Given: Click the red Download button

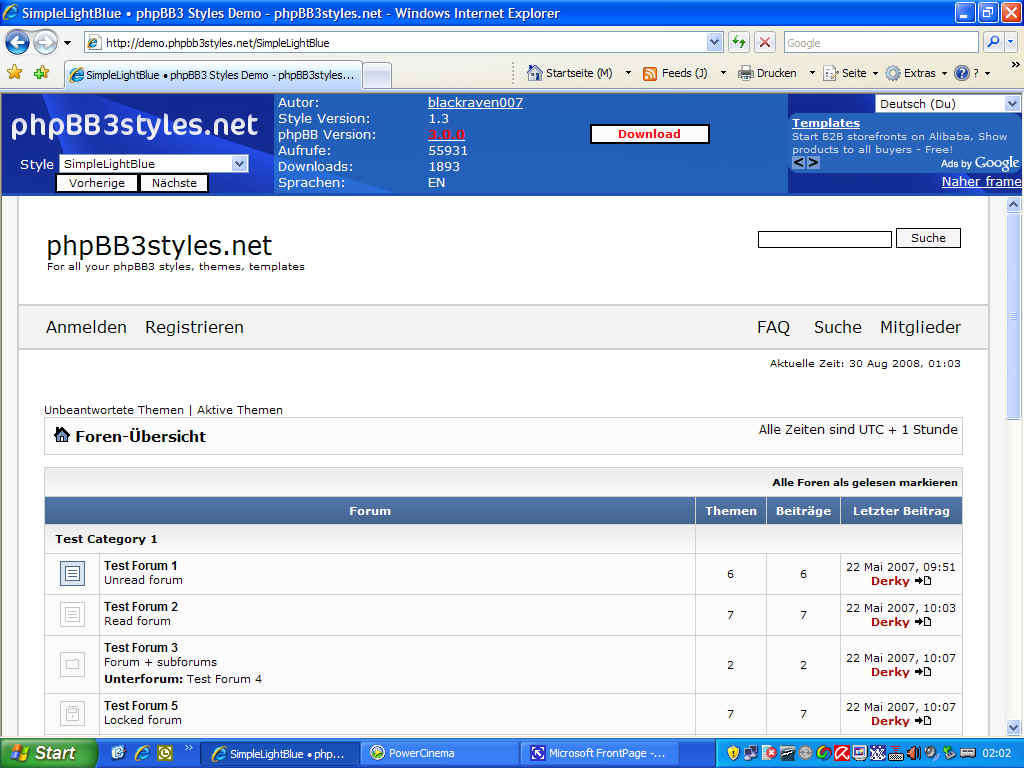Looking at the screenshot, I should click(650, 134).
